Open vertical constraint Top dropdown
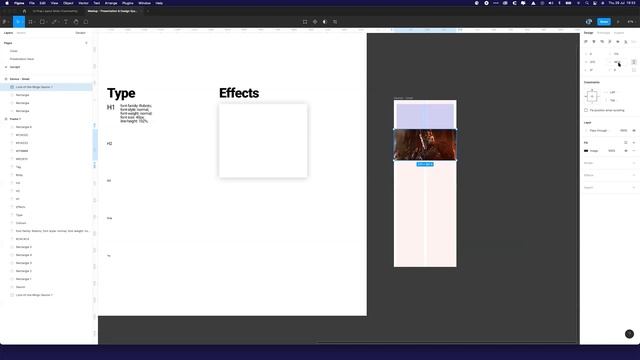The height and width of the screenshot is (360, 640). [x=612, y=100]
